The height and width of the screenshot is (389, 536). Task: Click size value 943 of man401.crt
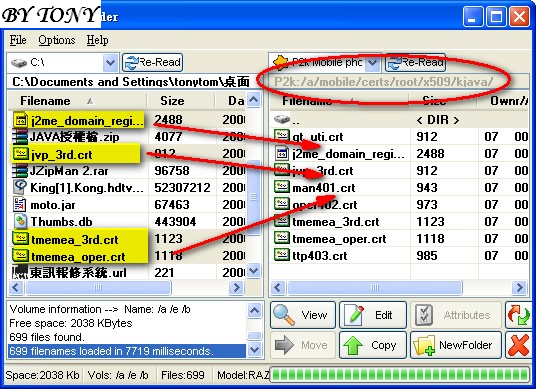pos(427,187)
